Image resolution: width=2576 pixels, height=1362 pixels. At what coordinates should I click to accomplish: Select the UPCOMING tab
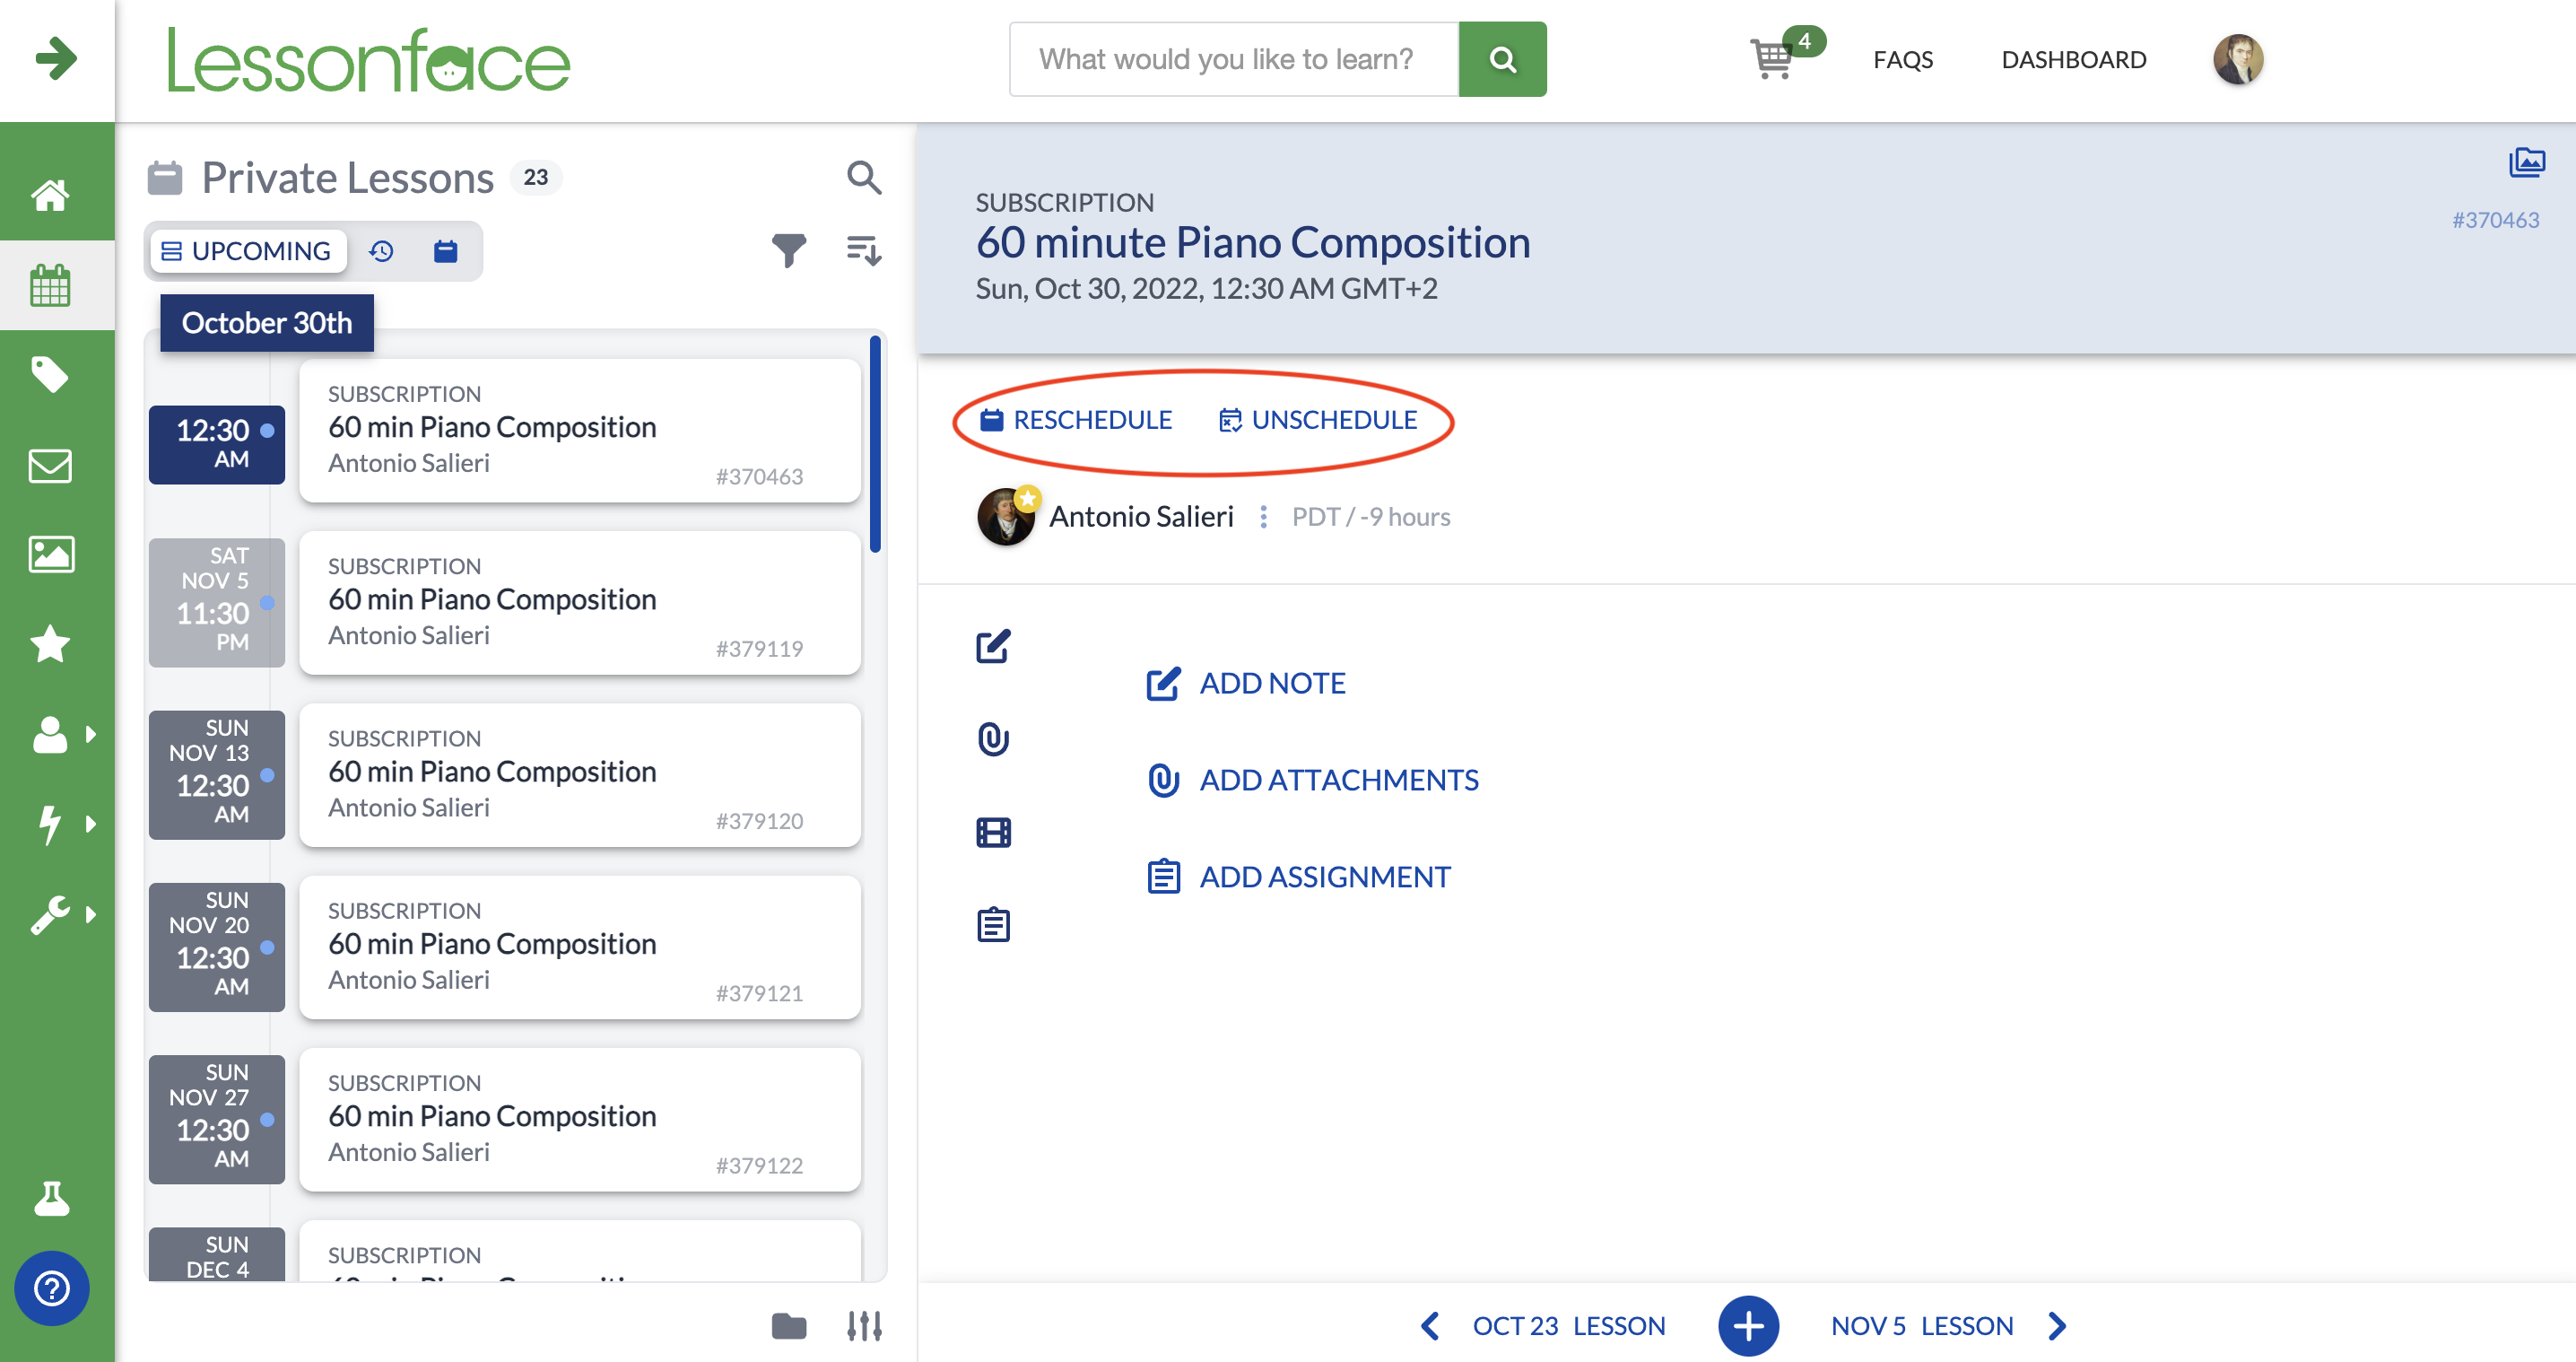(247, 251)
